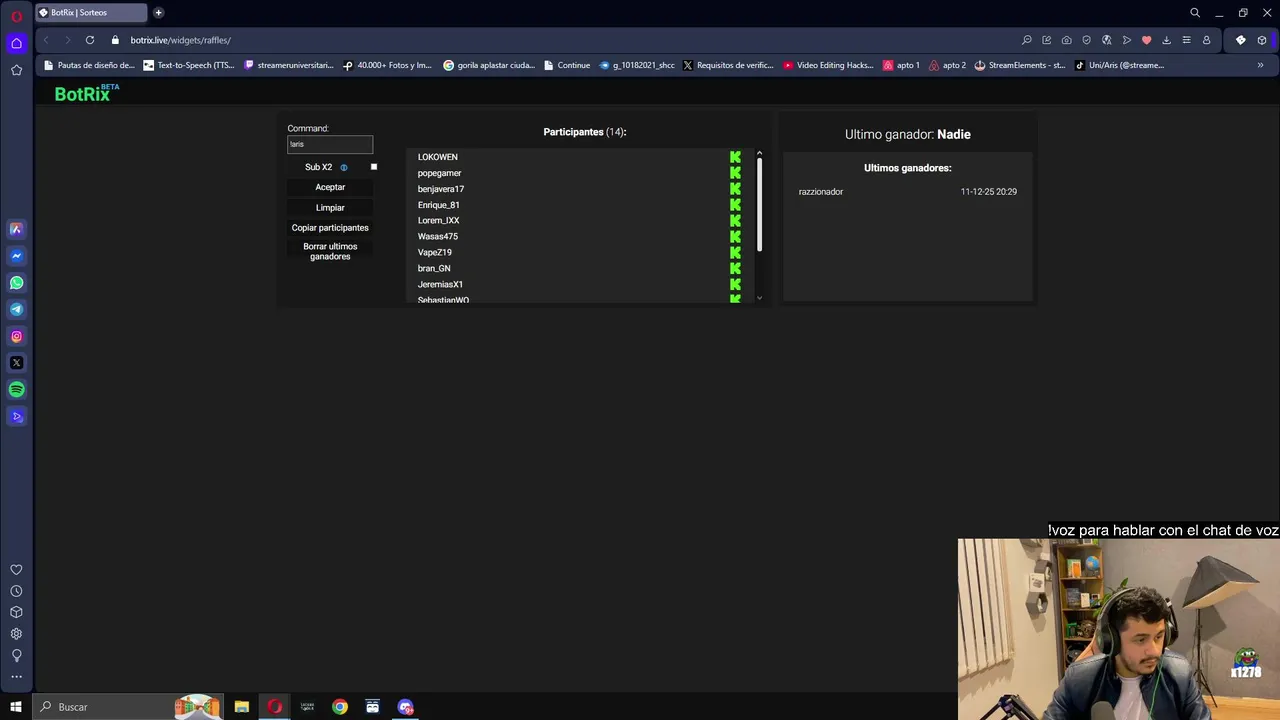Open sidebar three-dots more options

tap(16, 677)
